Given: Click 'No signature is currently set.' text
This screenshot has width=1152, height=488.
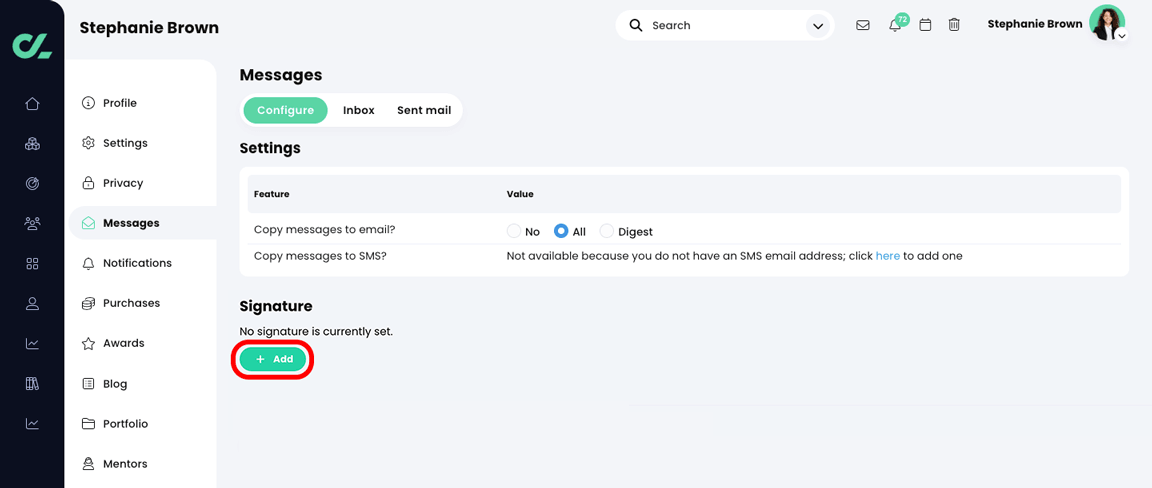Looking at the screenshot, I should click(316, 331).
